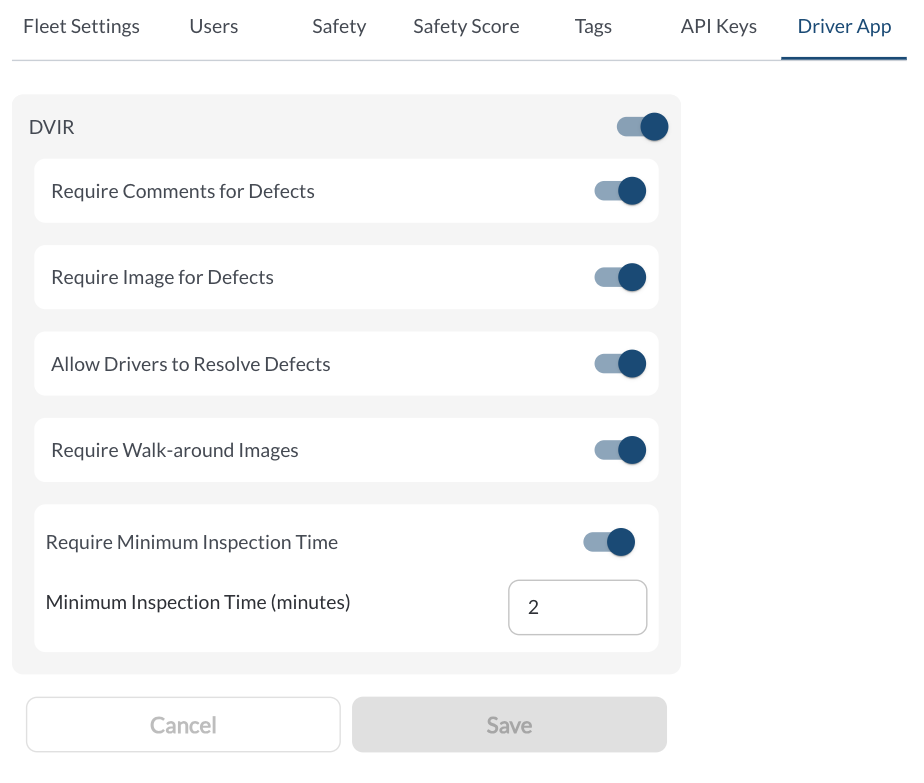Click the DVIR section heading text
The width and height of the screenshot is (924, 783).
coord(52,127)
